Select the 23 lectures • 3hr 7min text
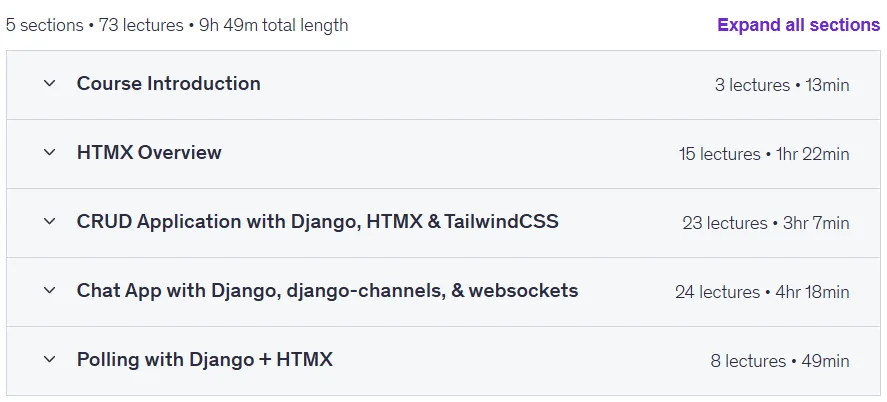This screenshot has height=402, width=887. [766, 223]
